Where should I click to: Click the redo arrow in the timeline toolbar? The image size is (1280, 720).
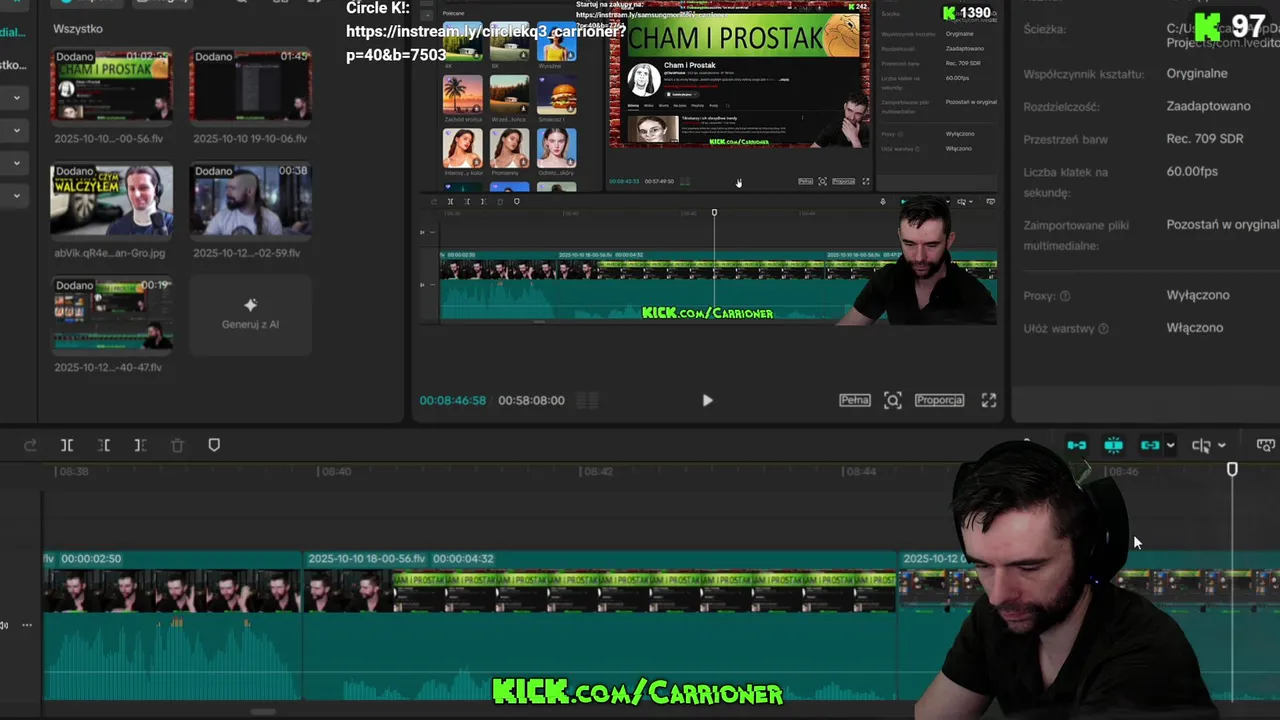30,445
